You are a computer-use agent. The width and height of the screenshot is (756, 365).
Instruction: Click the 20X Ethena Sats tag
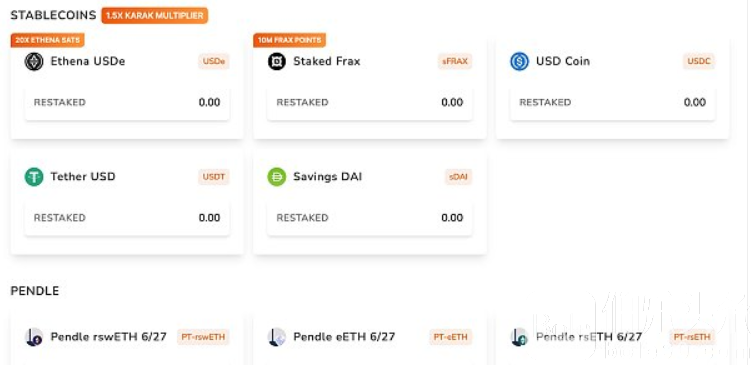[48, 40]
